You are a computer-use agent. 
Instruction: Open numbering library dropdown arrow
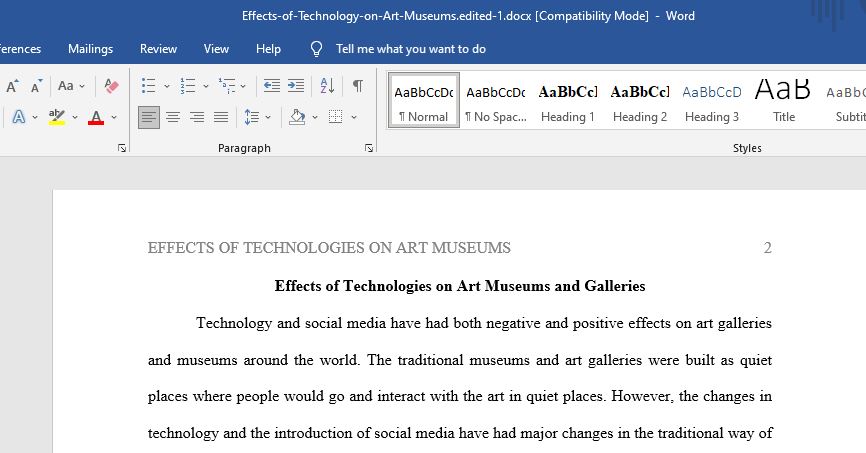(x=205, y=86)
